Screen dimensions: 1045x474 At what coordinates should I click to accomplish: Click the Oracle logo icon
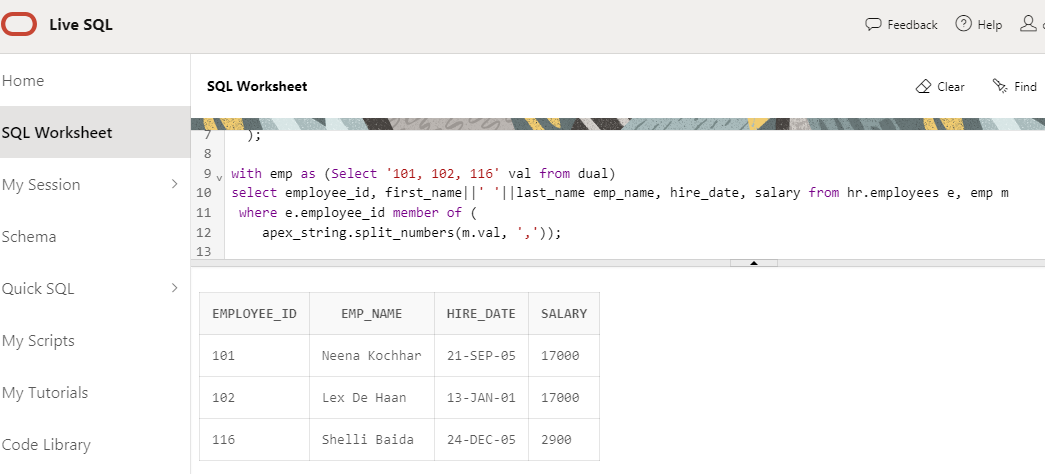[x=20, y=25]
